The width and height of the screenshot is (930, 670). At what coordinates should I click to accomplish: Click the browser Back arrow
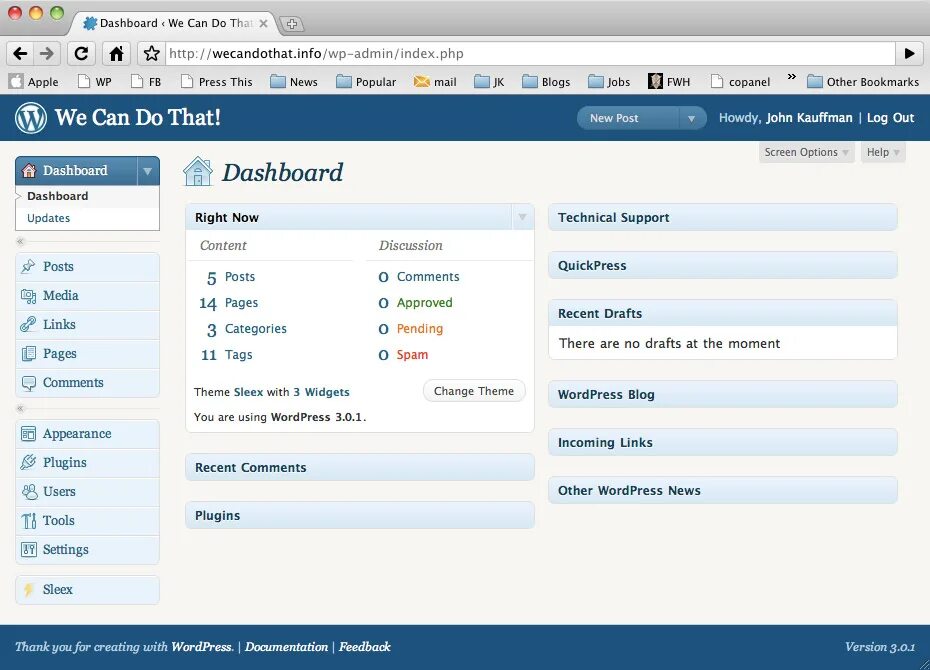(20, 54)
